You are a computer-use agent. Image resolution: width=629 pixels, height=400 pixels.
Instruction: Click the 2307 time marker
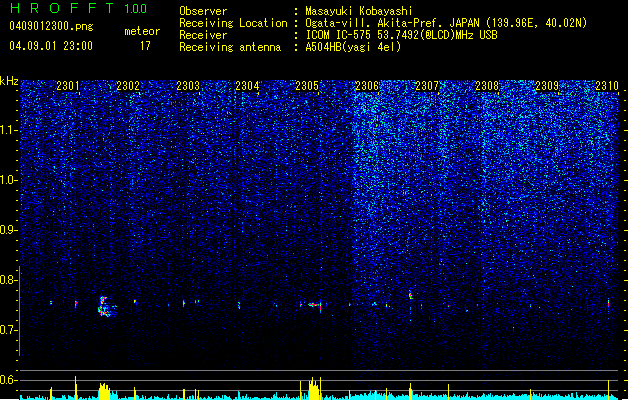click(427, 85)
